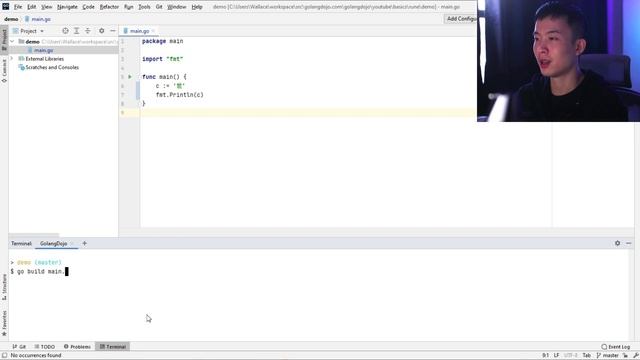Close the main.go editor tab
The image size is (640, 360).
[x=153, y=31]
